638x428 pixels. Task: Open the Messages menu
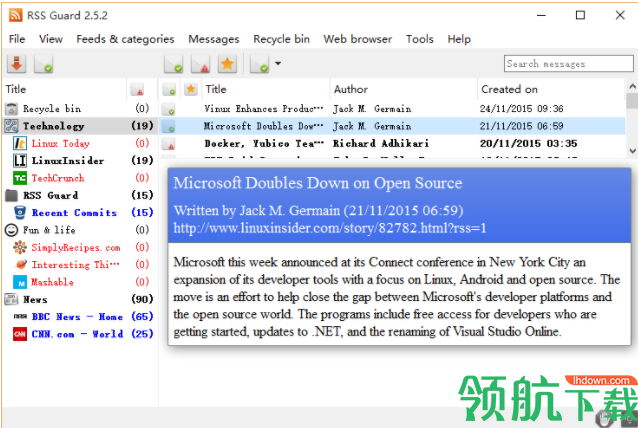[214, 39]
